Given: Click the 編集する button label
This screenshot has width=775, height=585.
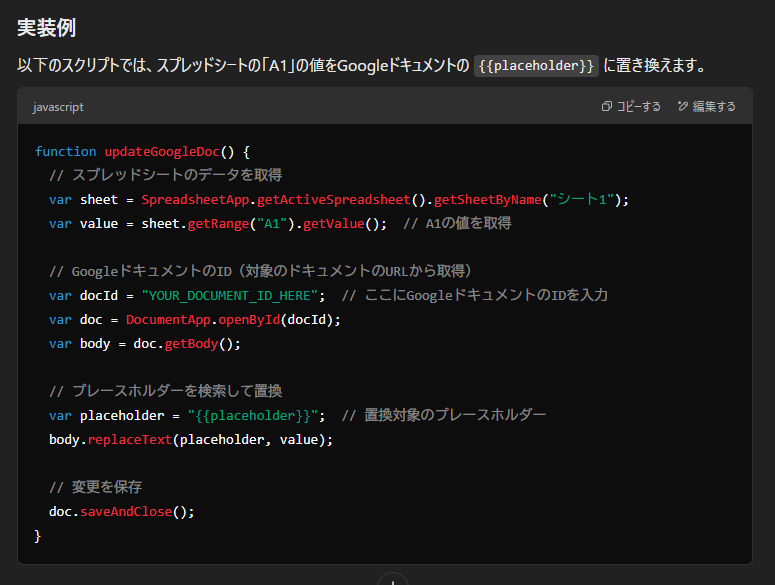Looking at the screenshot, I should (714, 106).
